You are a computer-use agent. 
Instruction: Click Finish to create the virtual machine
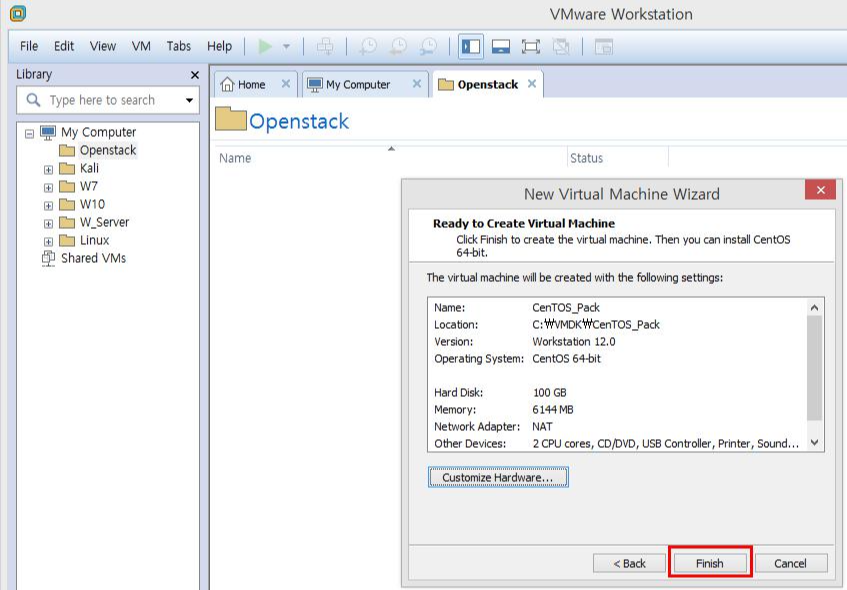click(x=709, y=564)
